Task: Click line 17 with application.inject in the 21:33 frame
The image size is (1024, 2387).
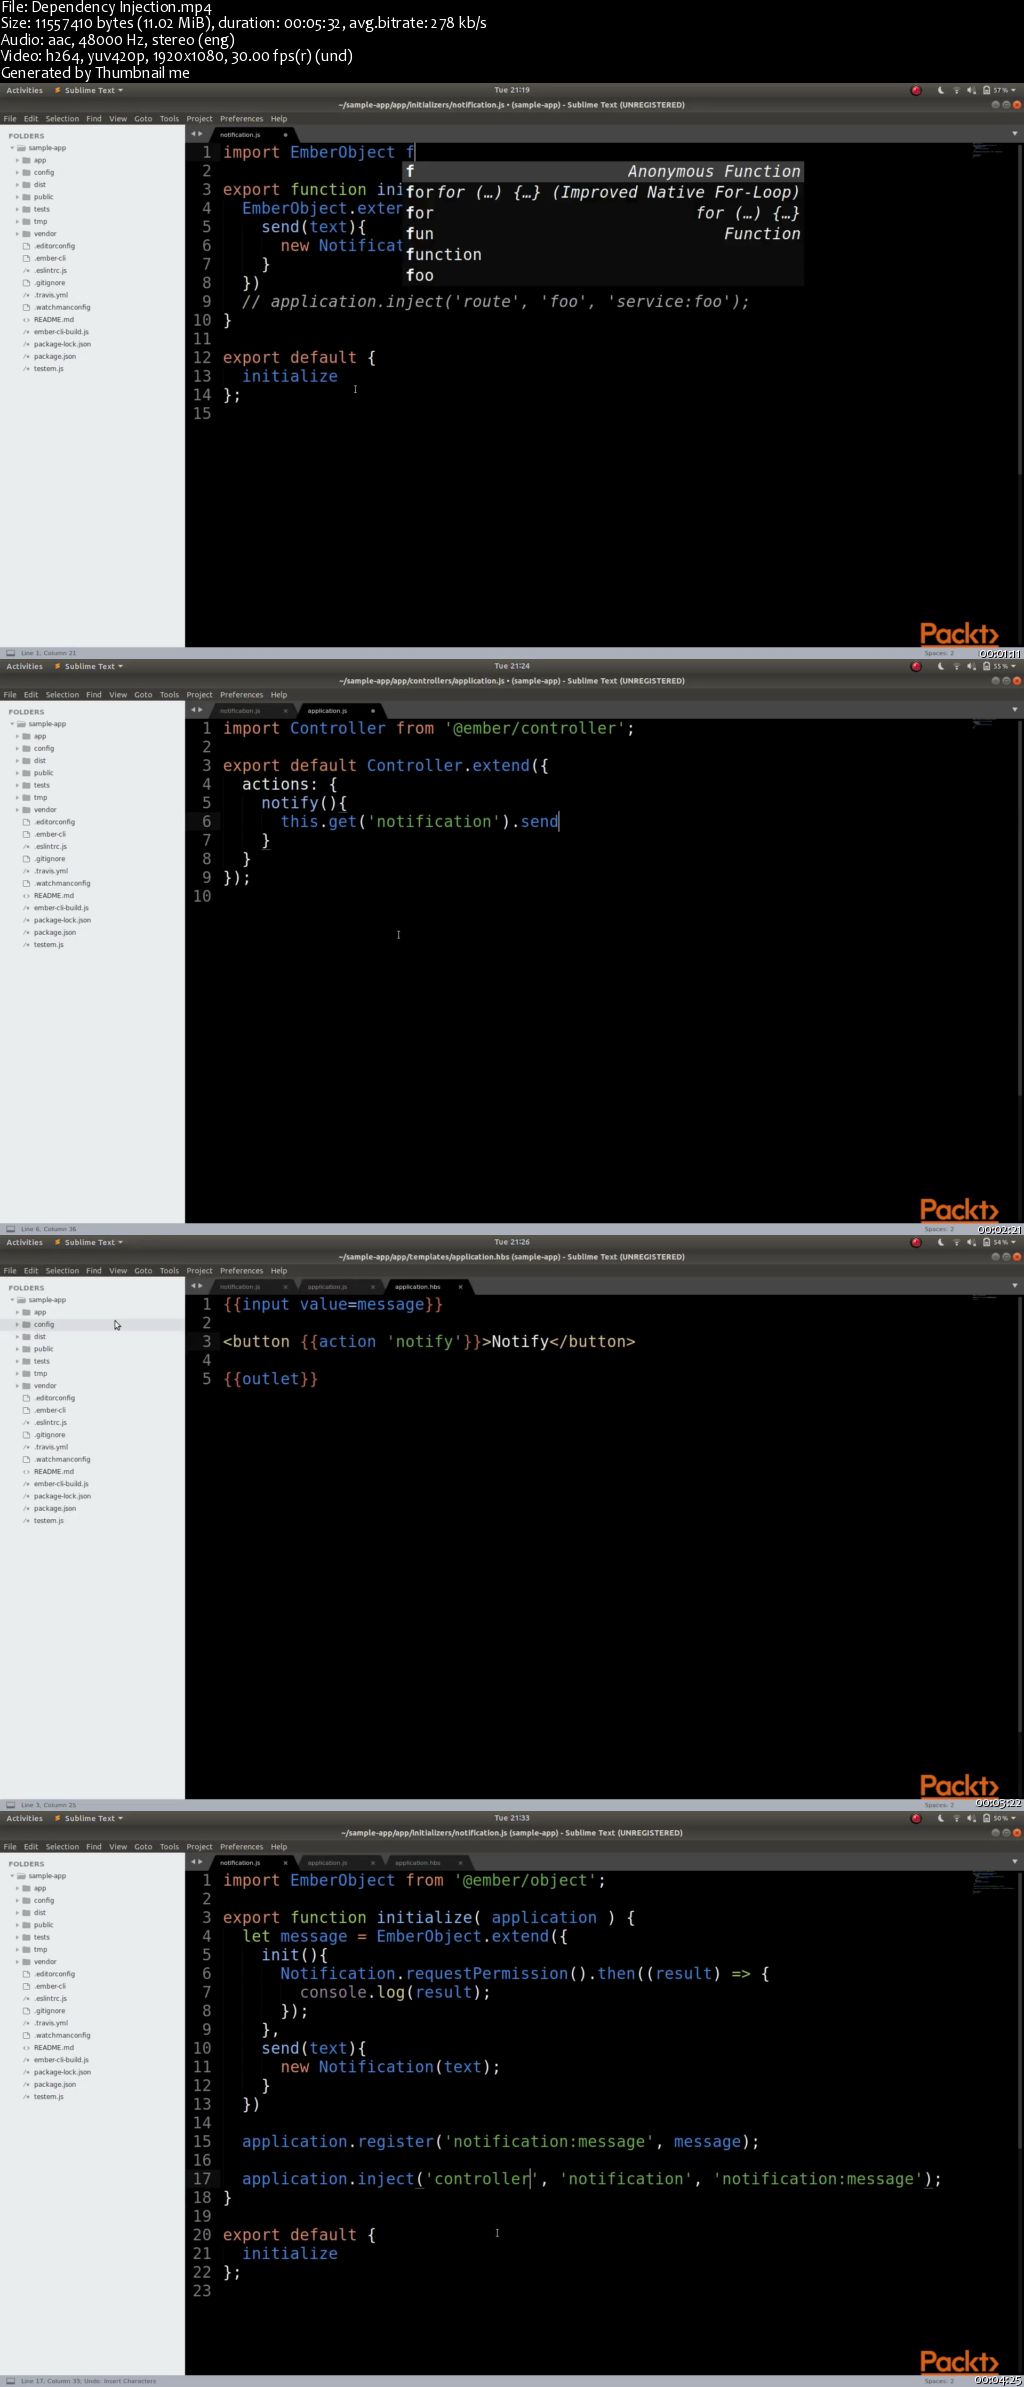Action: point(591,2179)
